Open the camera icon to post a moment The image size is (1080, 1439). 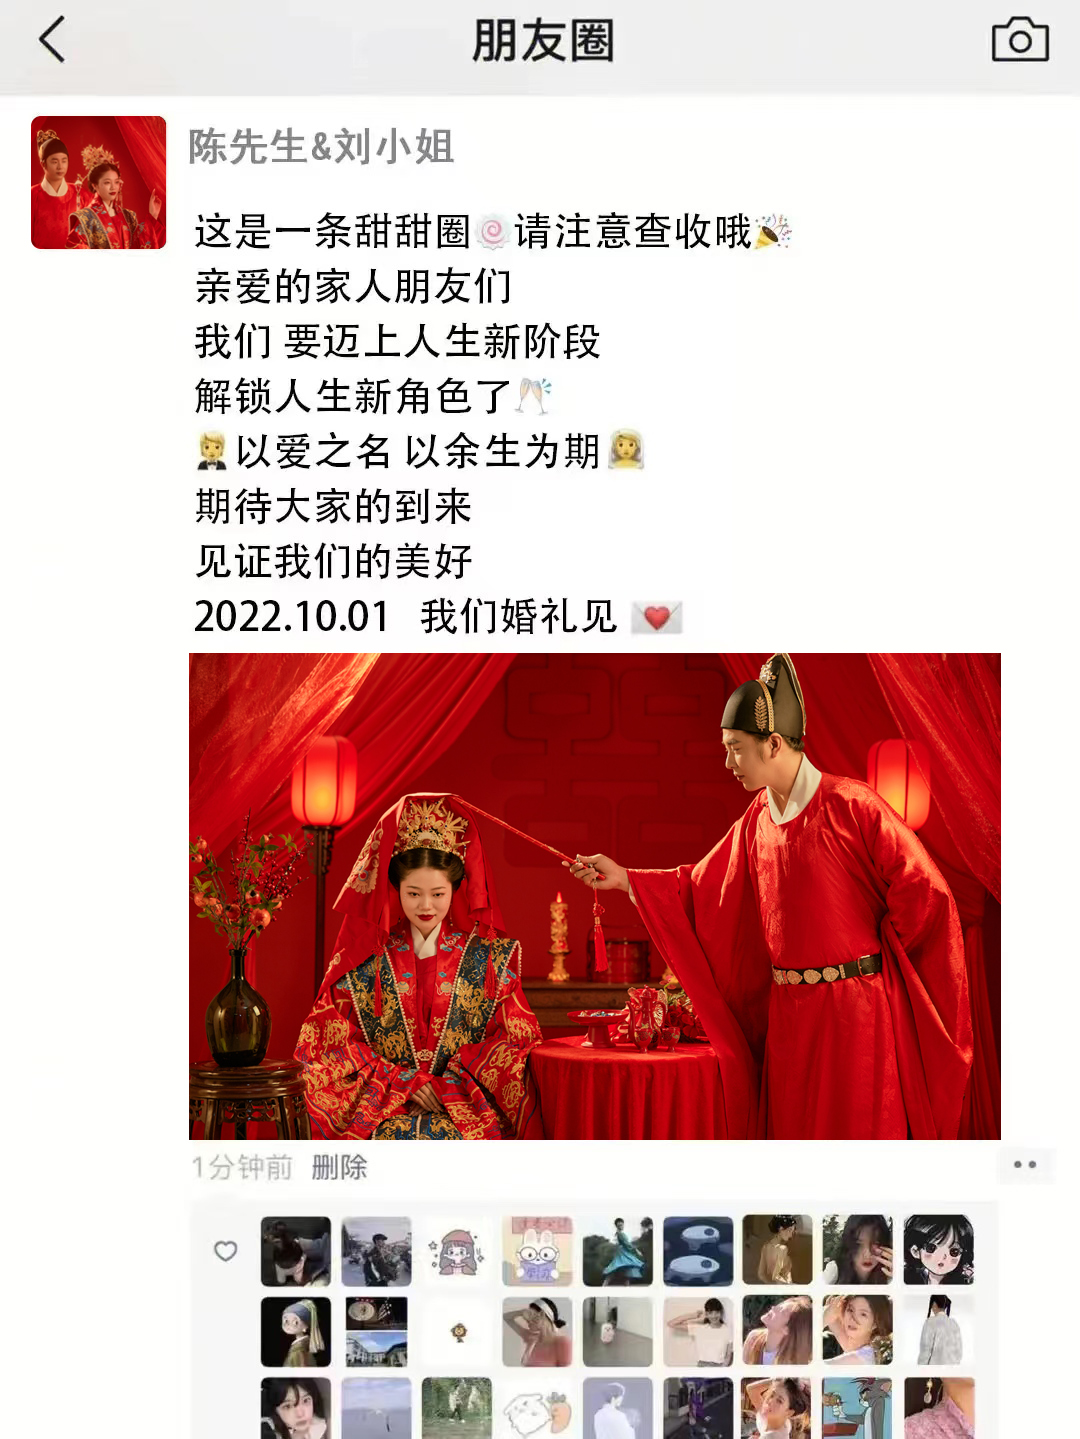[1020, 40]
